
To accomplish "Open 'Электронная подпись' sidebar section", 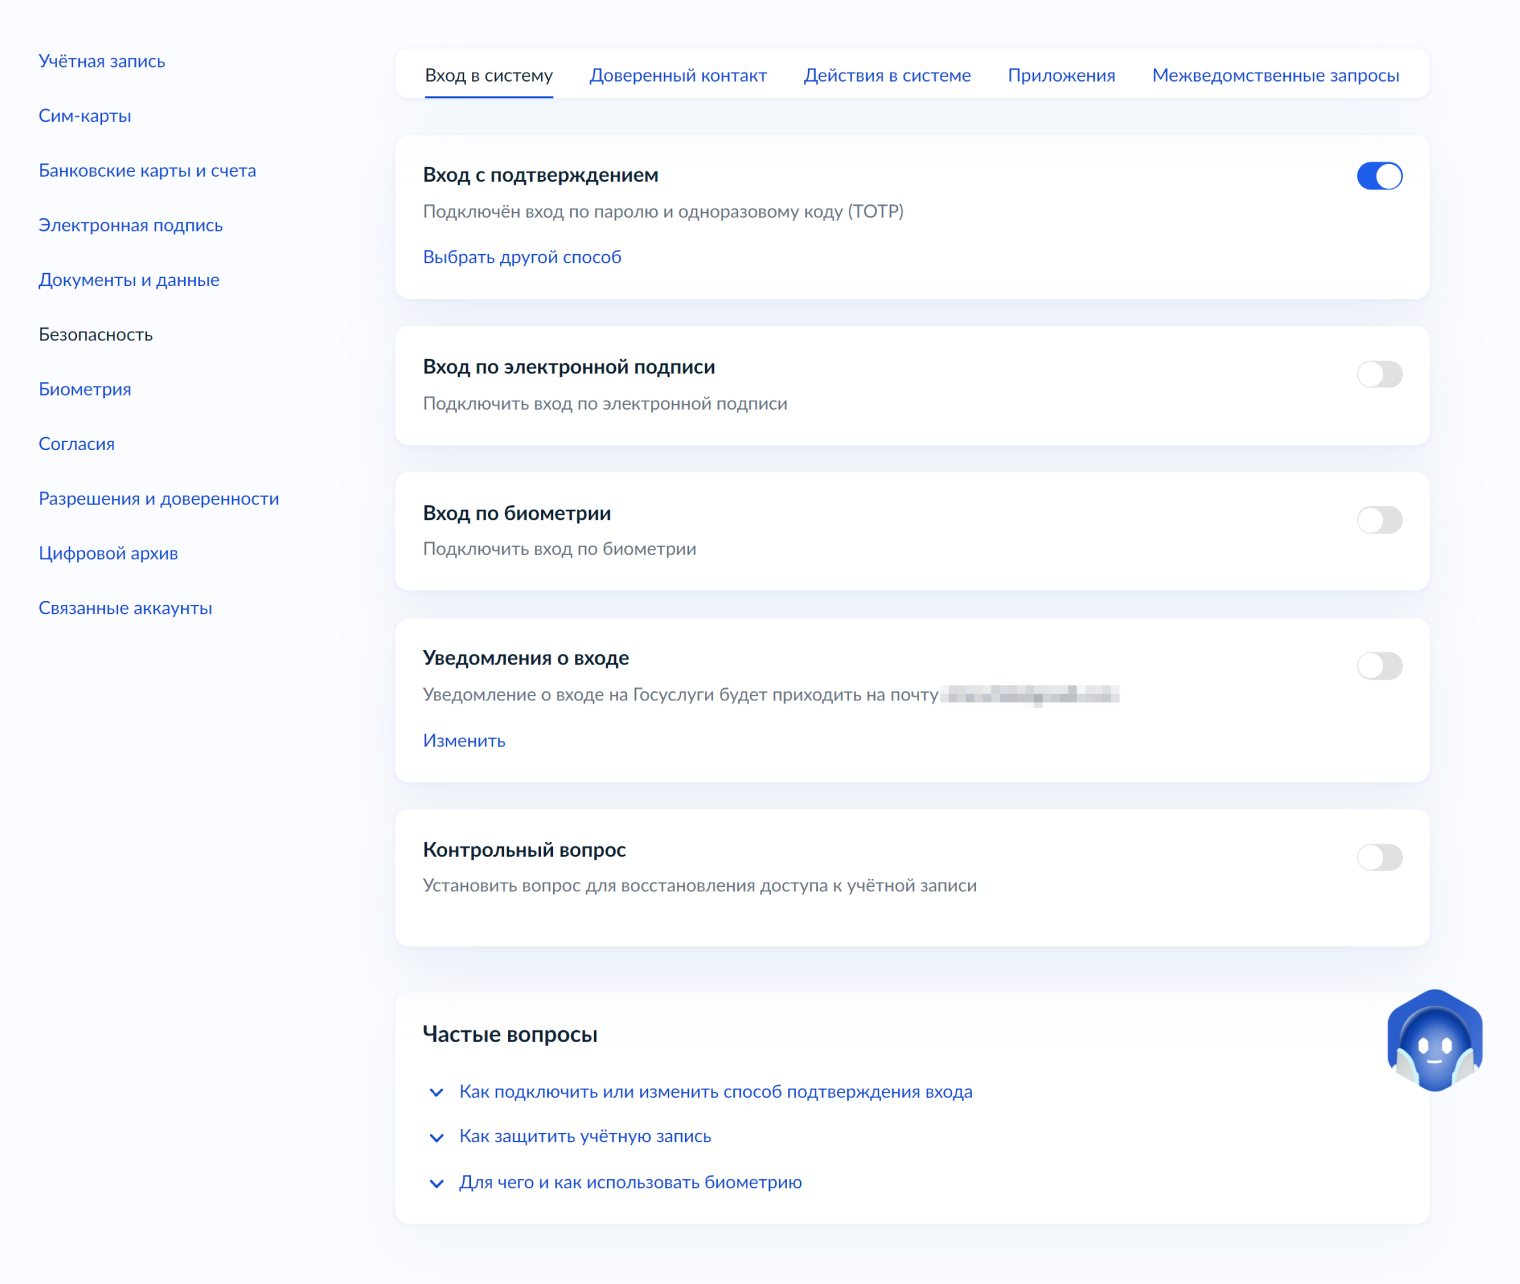I will tap(131, 226).
